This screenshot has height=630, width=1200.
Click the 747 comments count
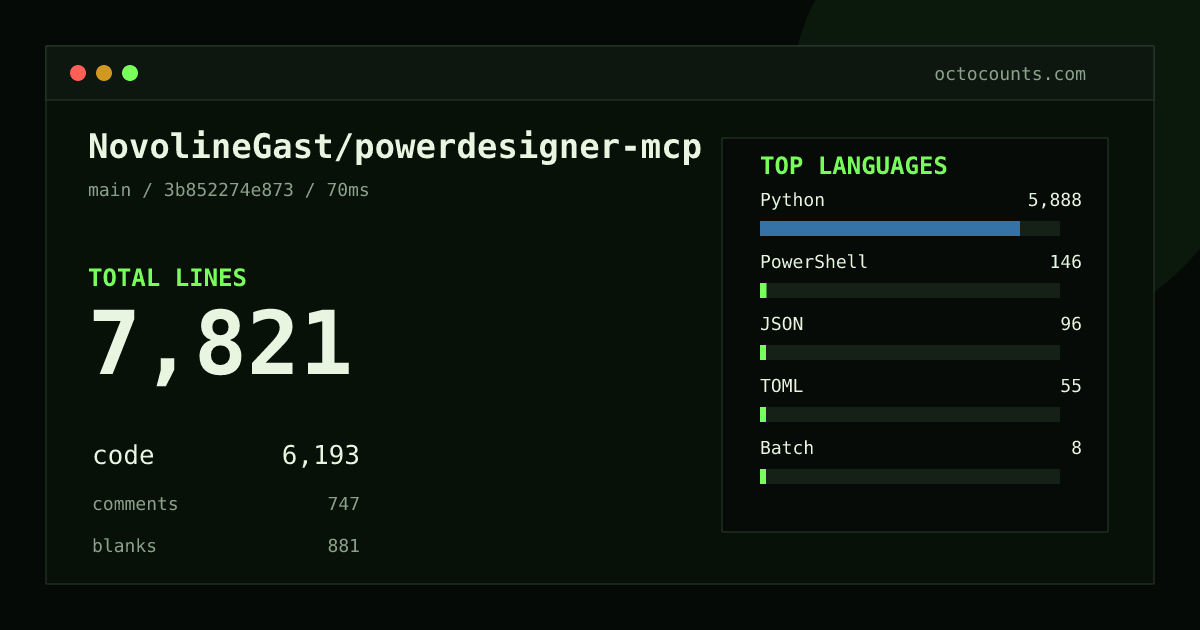pyautogui.click(x=343, y=504)
